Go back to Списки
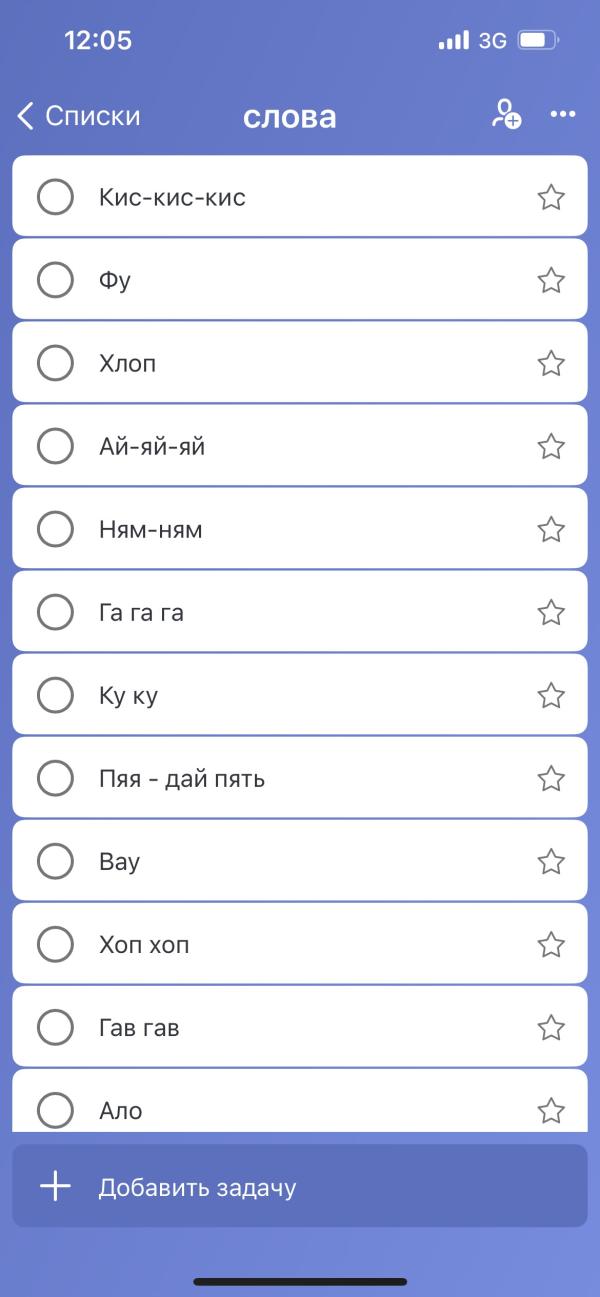The image size is (600, 1297). coord(79,116)
